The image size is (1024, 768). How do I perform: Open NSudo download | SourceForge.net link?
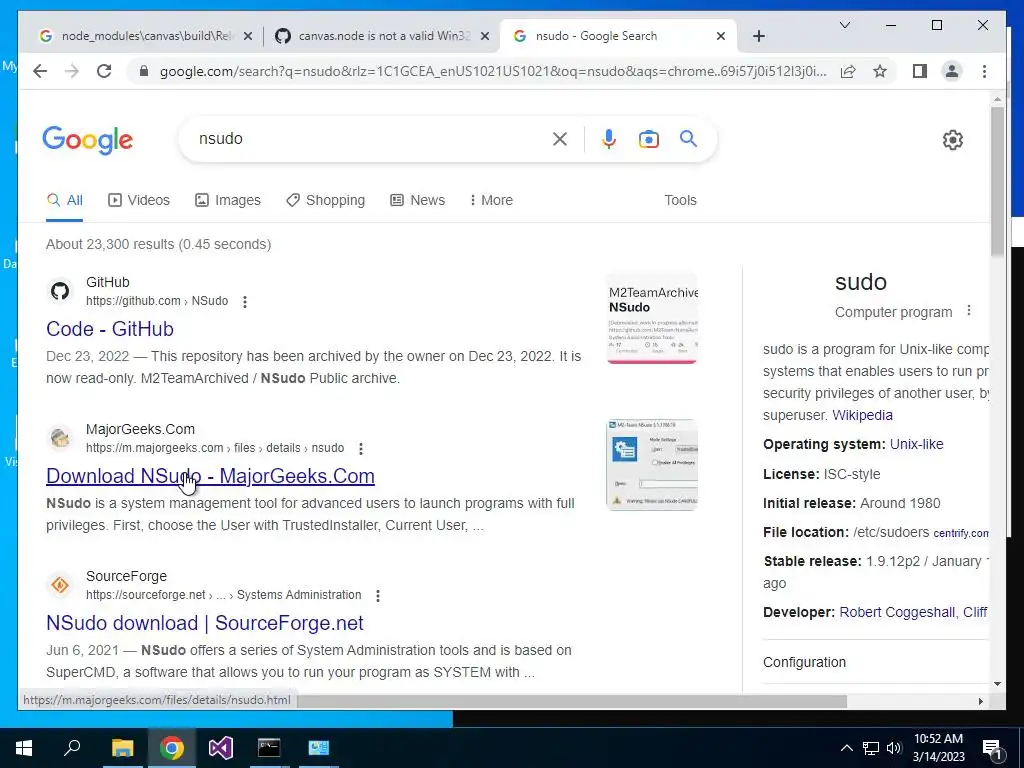(x=204, y=623)
